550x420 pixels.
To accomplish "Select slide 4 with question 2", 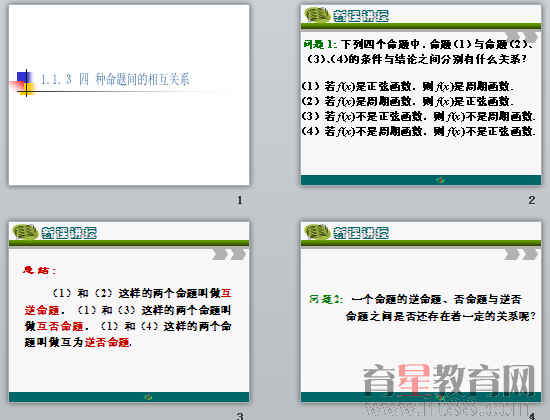I will [x=421, y=312].
